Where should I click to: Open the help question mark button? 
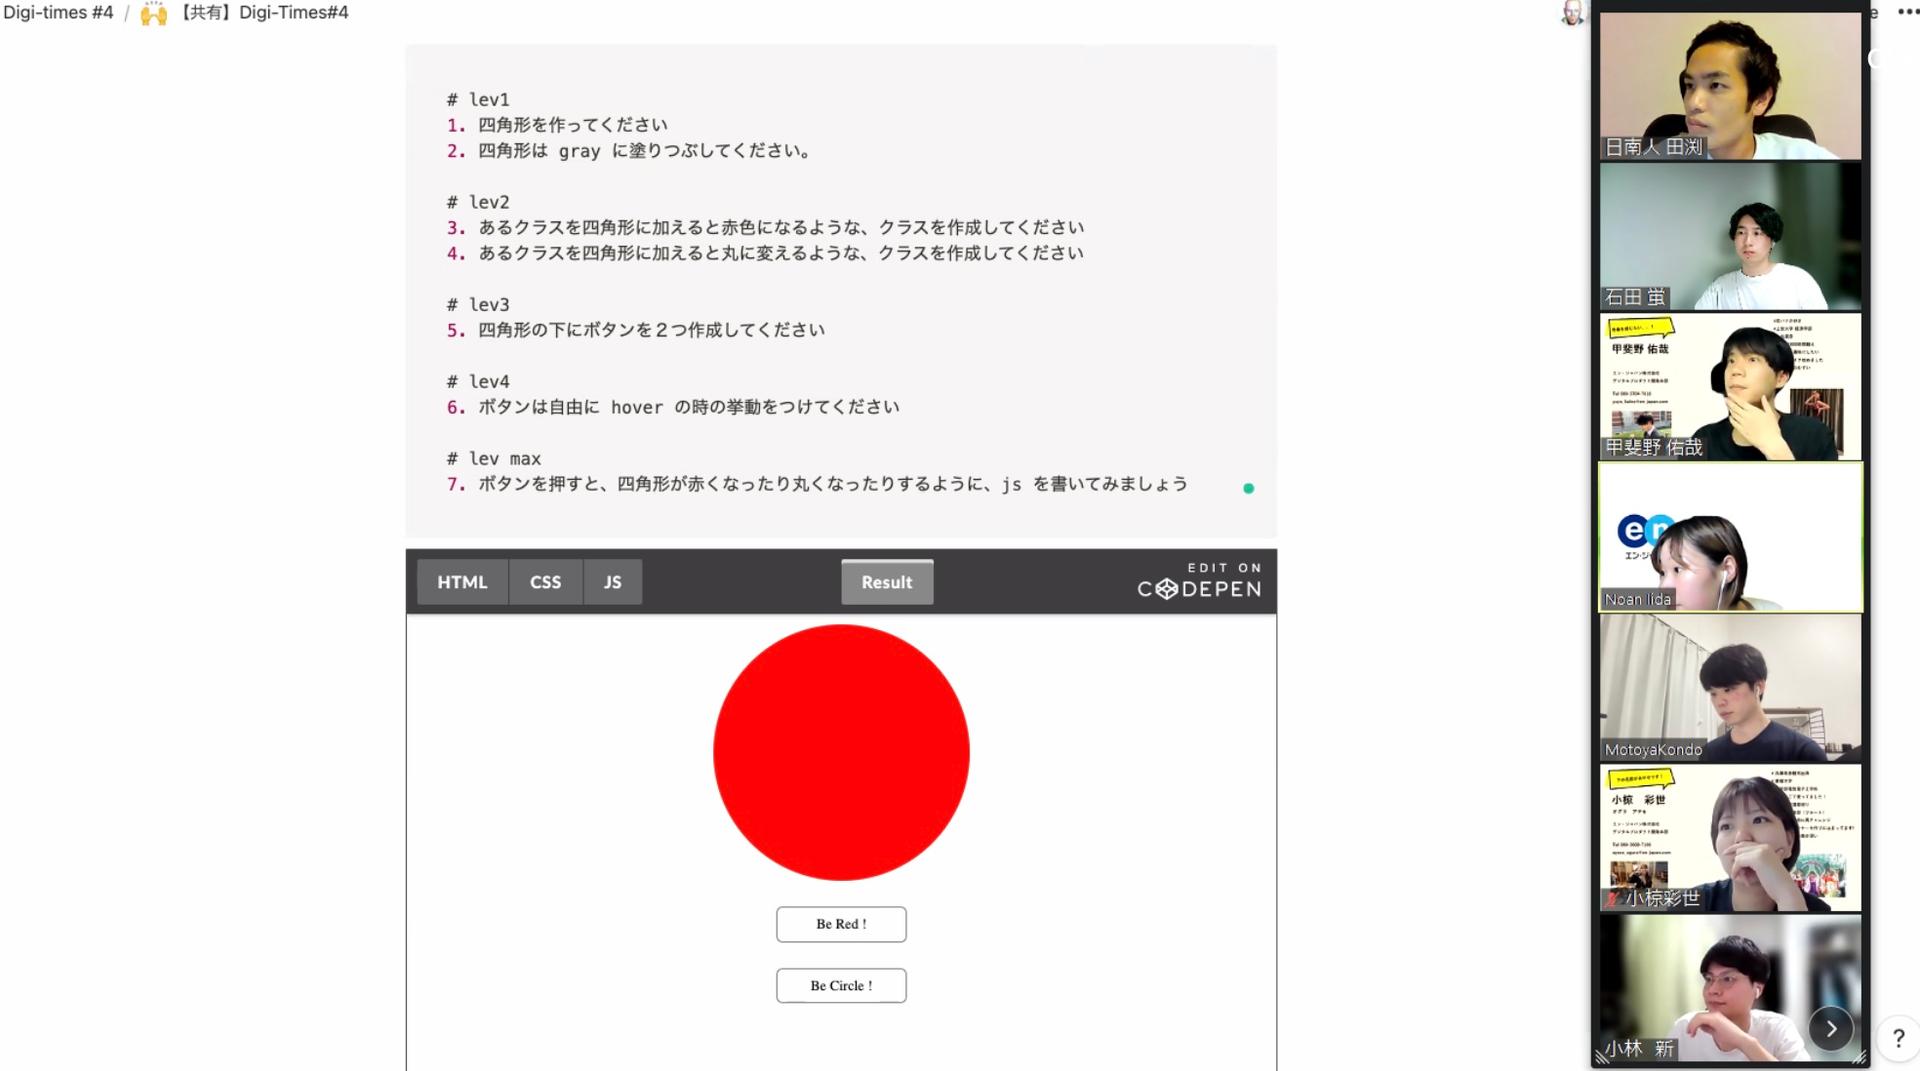pyautogui.click(x=1897, y=1039)
